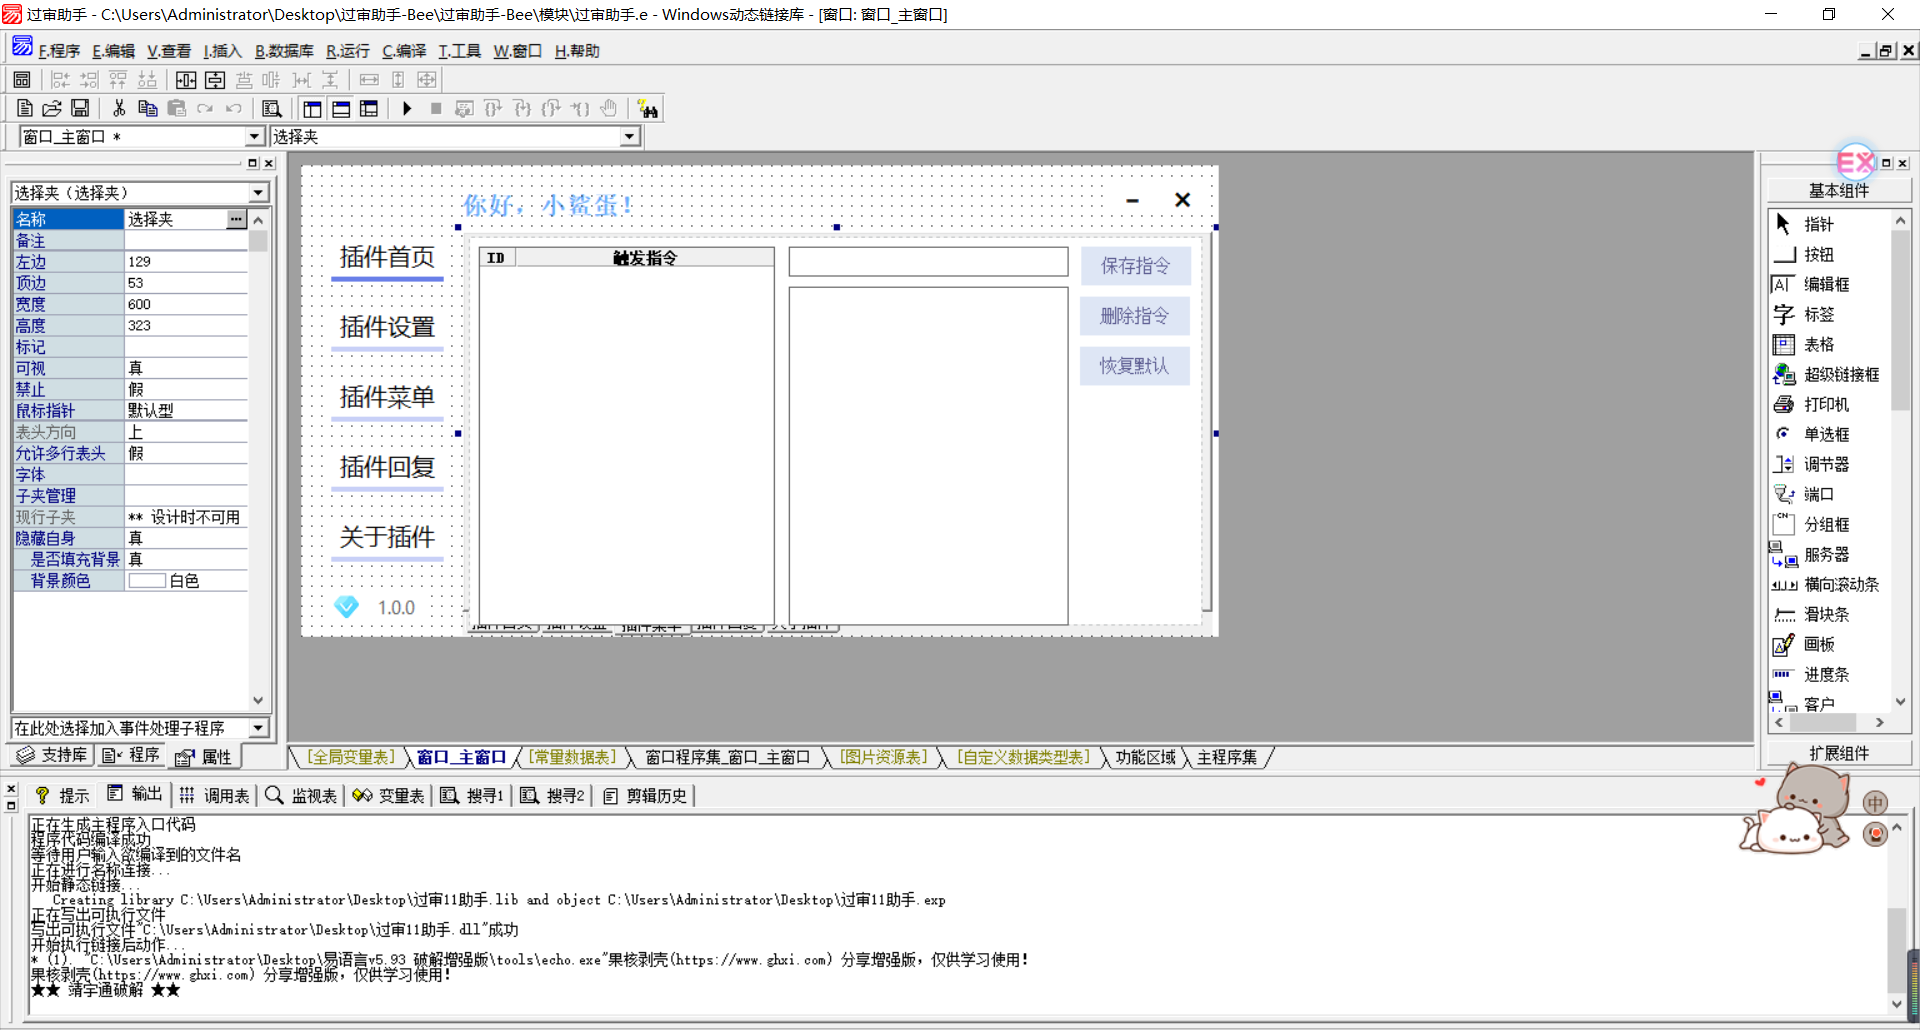Open the R.运行 menu
This screenshot has width=1920, height=1030.
pyautogui.click(x=347, y=51)
